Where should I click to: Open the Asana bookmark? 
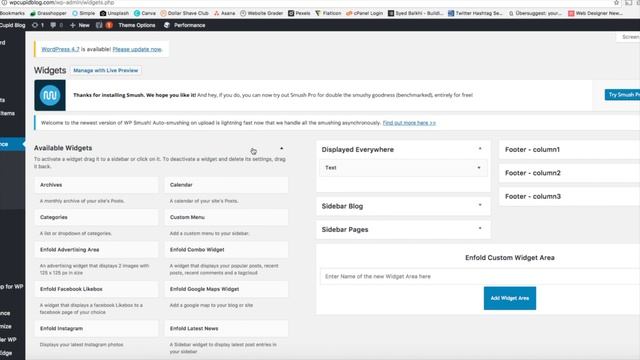(x=224, y=13)
